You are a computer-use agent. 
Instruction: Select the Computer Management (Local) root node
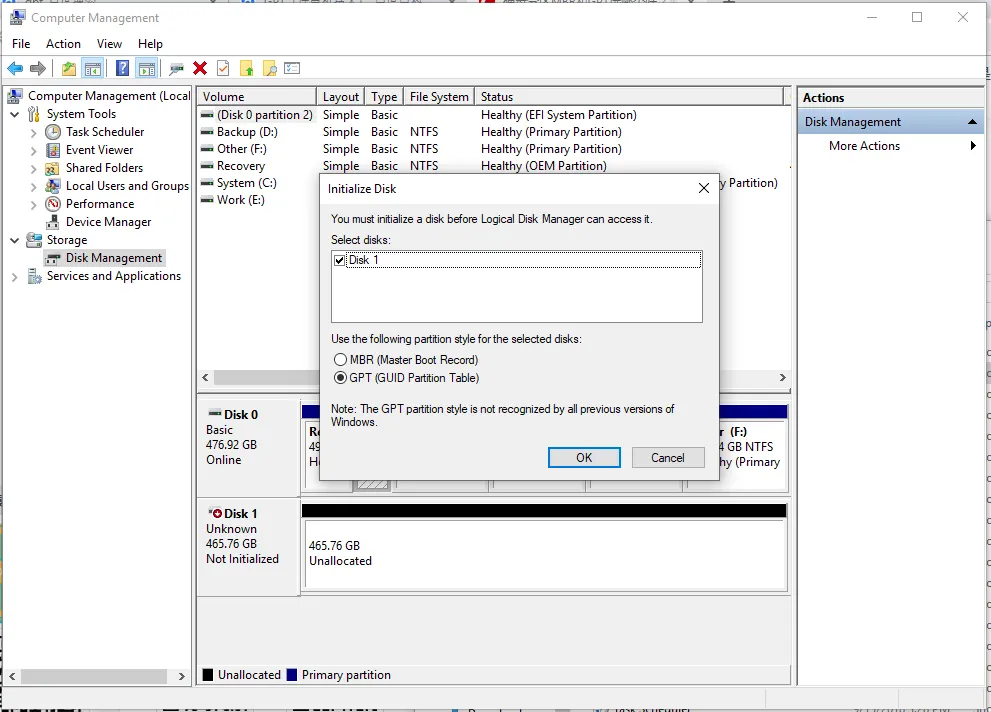pos(99,96)
